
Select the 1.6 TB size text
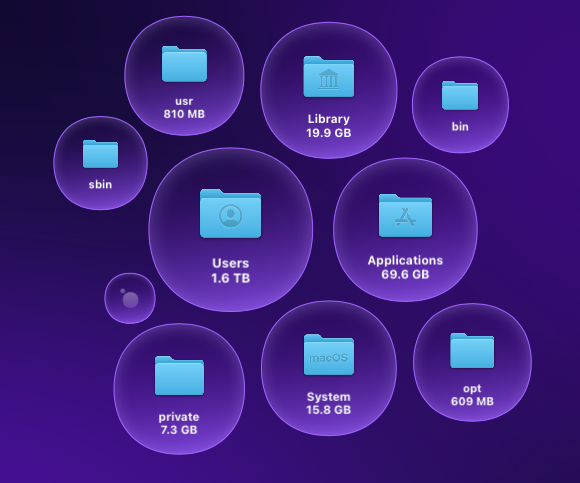pos(230,278)
